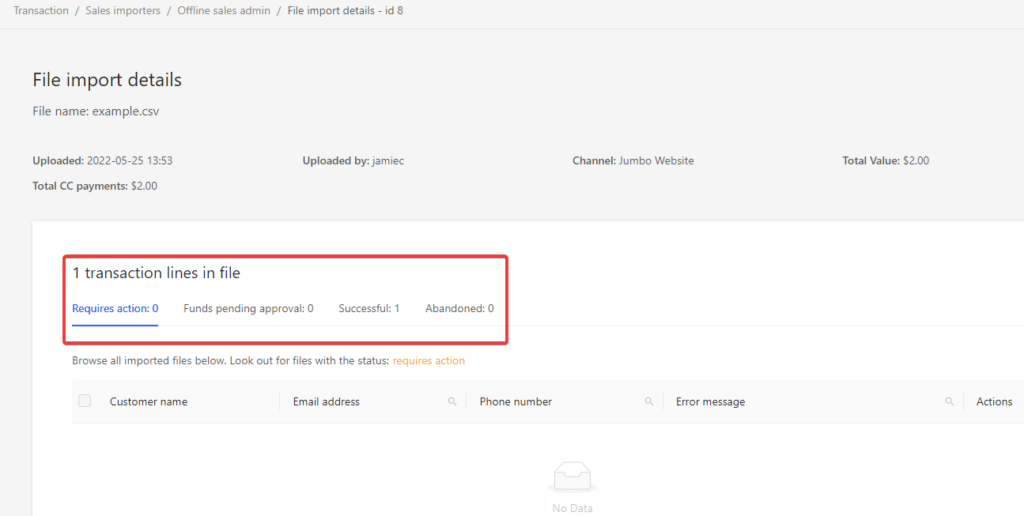The width and height of the screenshot is (1024, 516).
Task: Click the Phone number column header
Action: 515,402
